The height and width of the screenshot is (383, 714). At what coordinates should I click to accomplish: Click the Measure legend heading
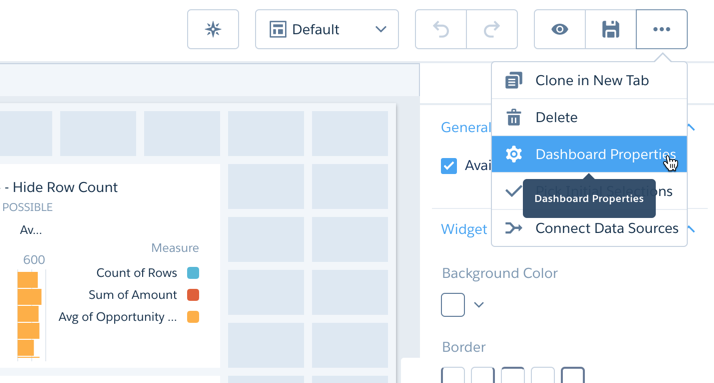tap(175, 248)
